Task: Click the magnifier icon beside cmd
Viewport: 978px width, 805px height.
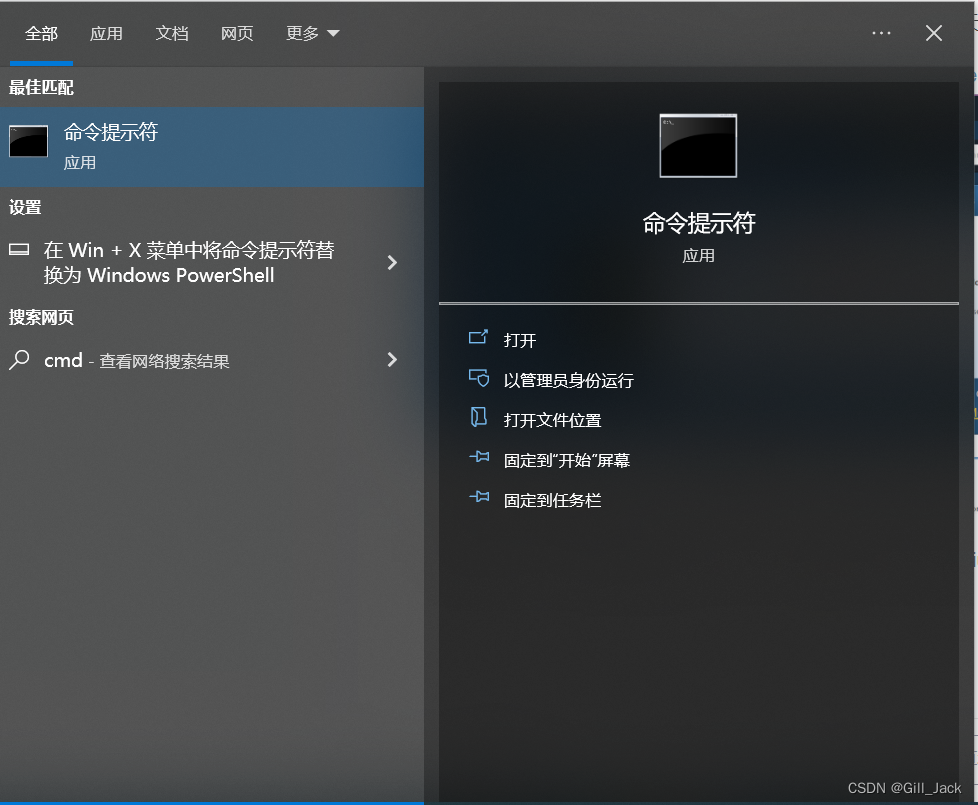Action: [x=19, y=360]
